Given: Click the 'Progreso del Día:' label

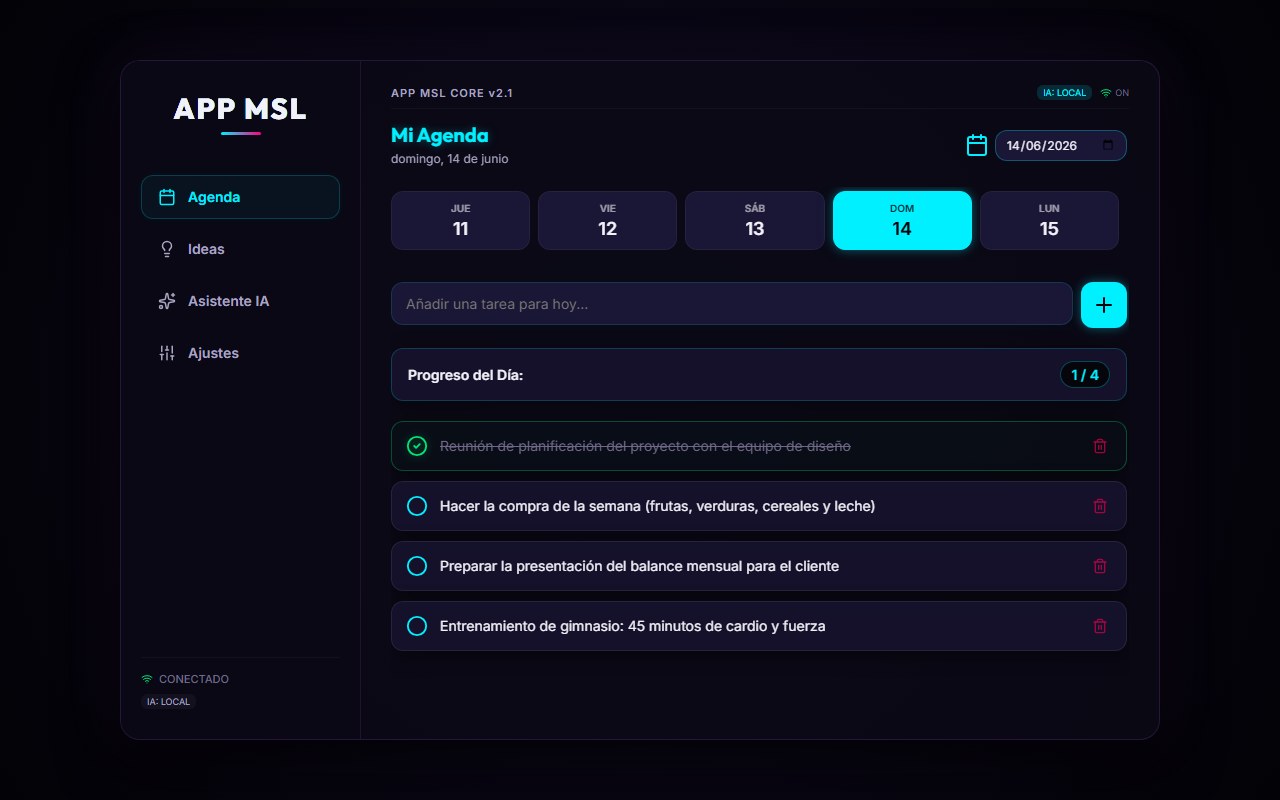Looking at the screenshot, I should [x=466, y=375].
